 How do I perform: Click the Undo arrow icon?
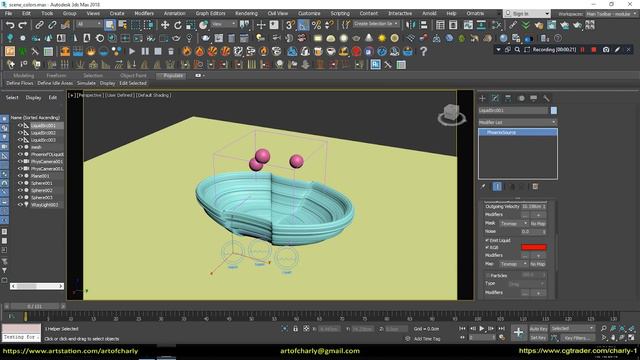pos(10,25)
